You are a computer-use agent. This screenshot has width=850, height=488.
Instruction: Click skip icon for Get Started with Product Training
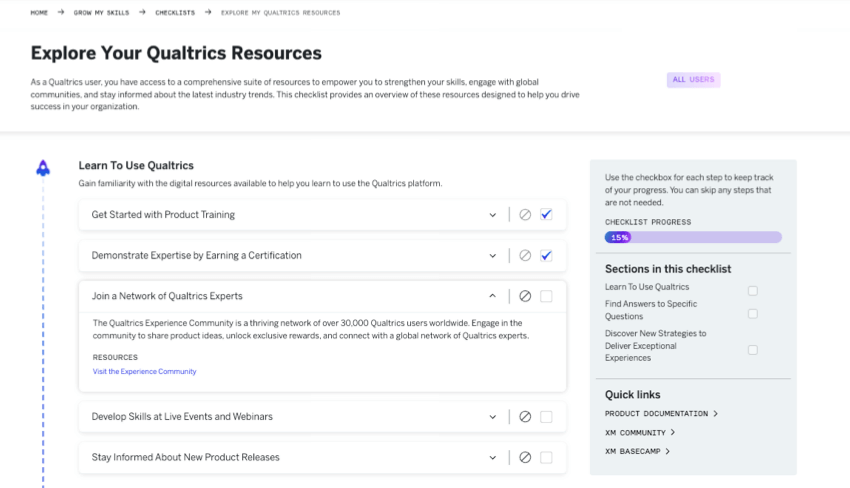click(525, 215)
